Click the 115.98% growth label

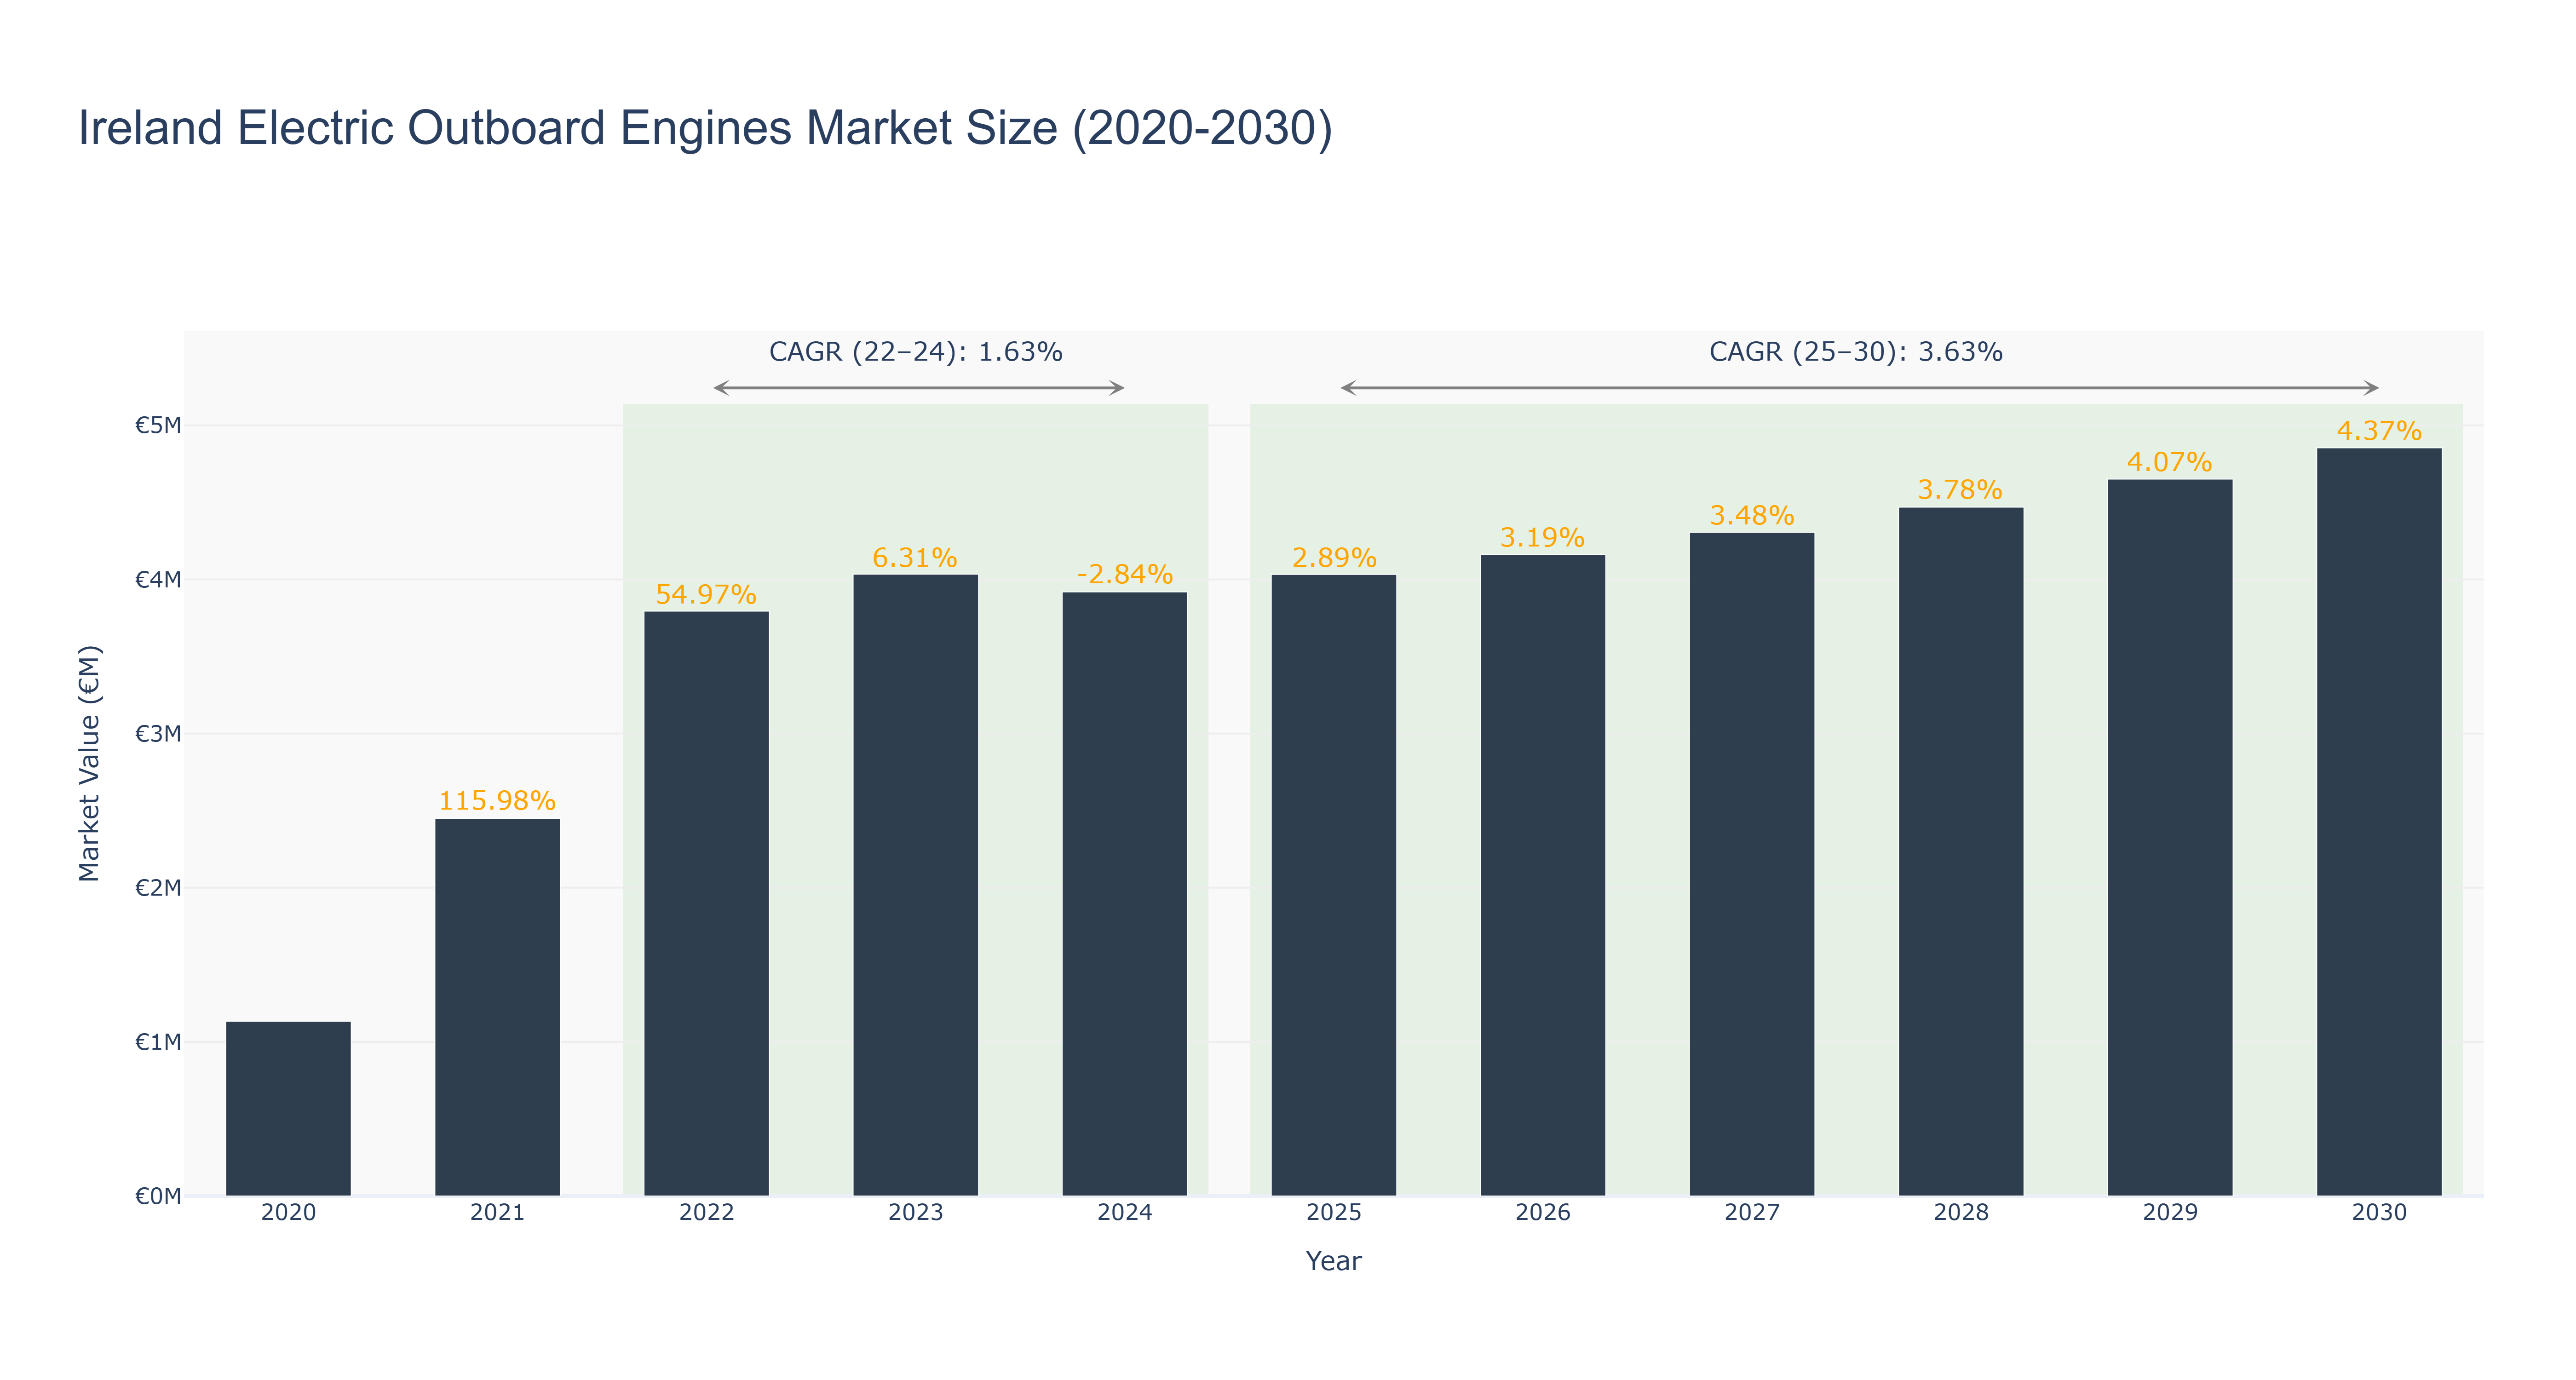(x=497, y=800)
